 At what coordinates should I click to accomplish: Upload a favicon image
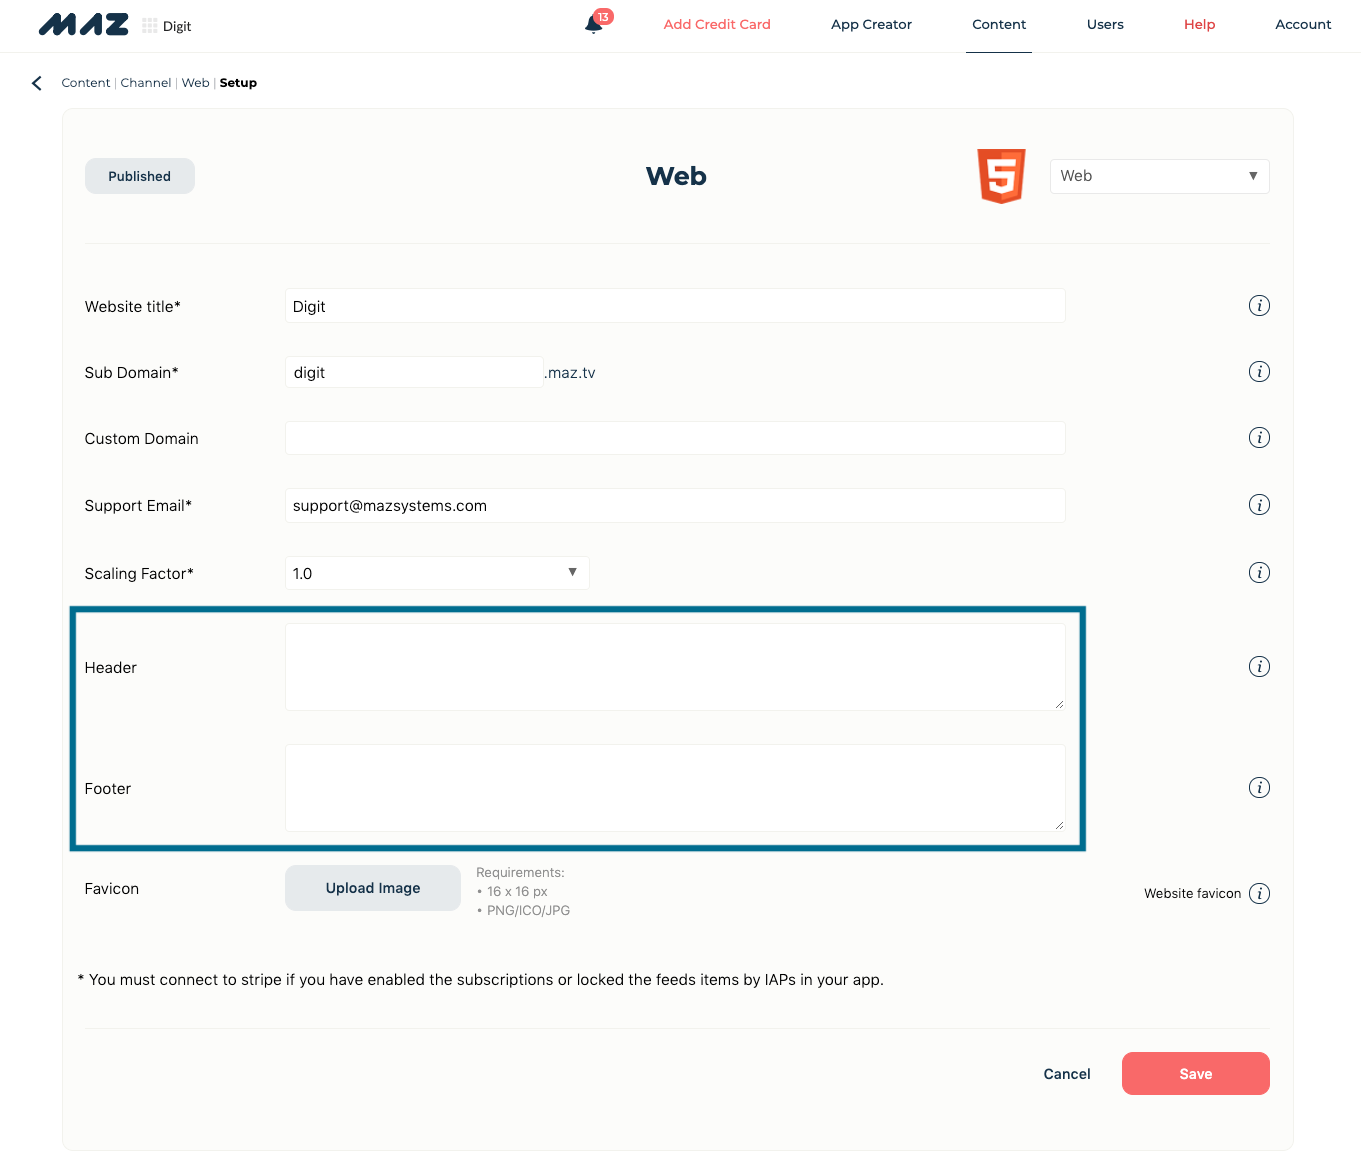[x=372, y=888]
